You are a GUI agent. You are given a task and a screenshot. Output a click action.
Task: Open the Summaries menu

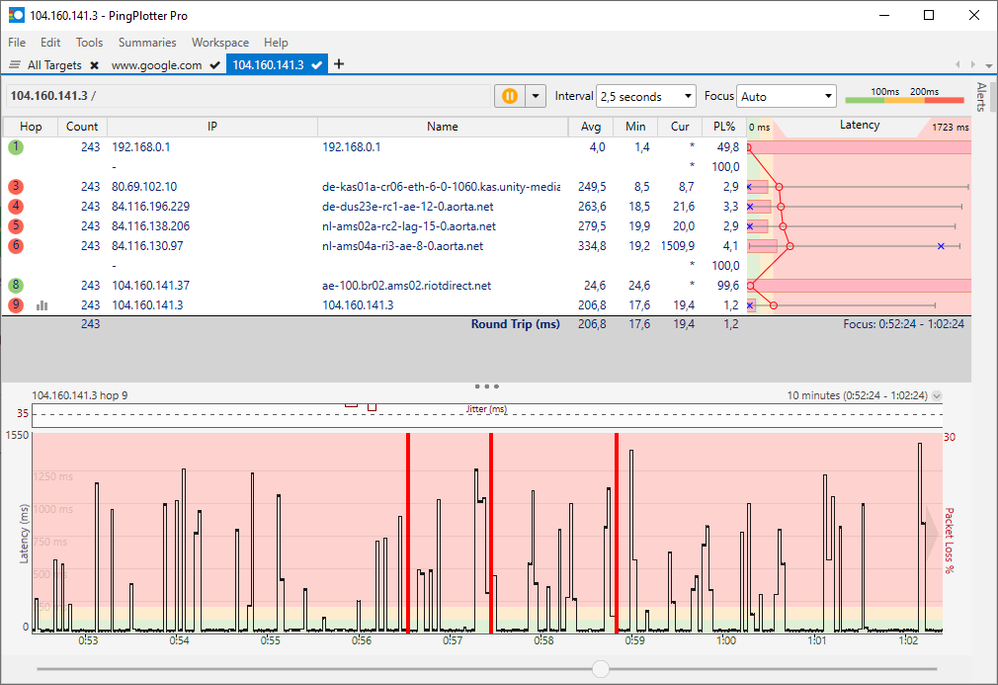pos(147,43)
